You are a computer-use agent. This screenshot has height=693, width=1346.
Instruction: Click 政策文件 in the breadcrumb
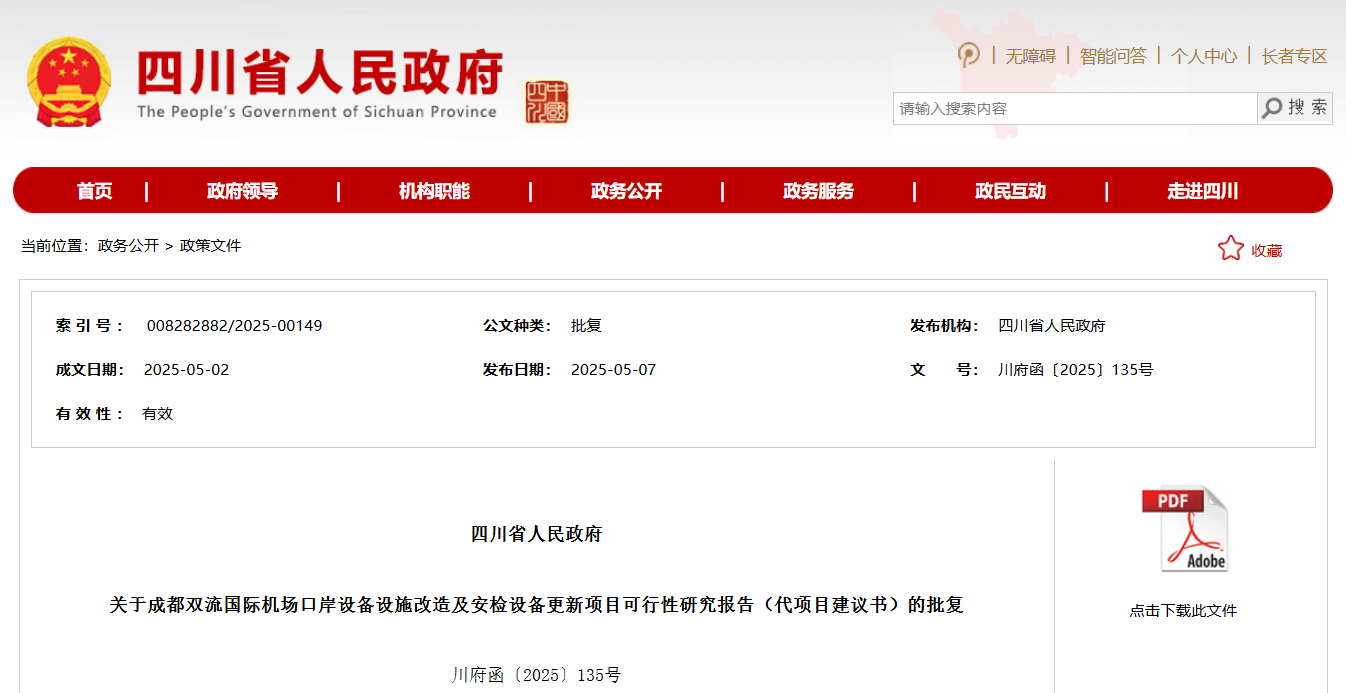(x=210, y=246)
